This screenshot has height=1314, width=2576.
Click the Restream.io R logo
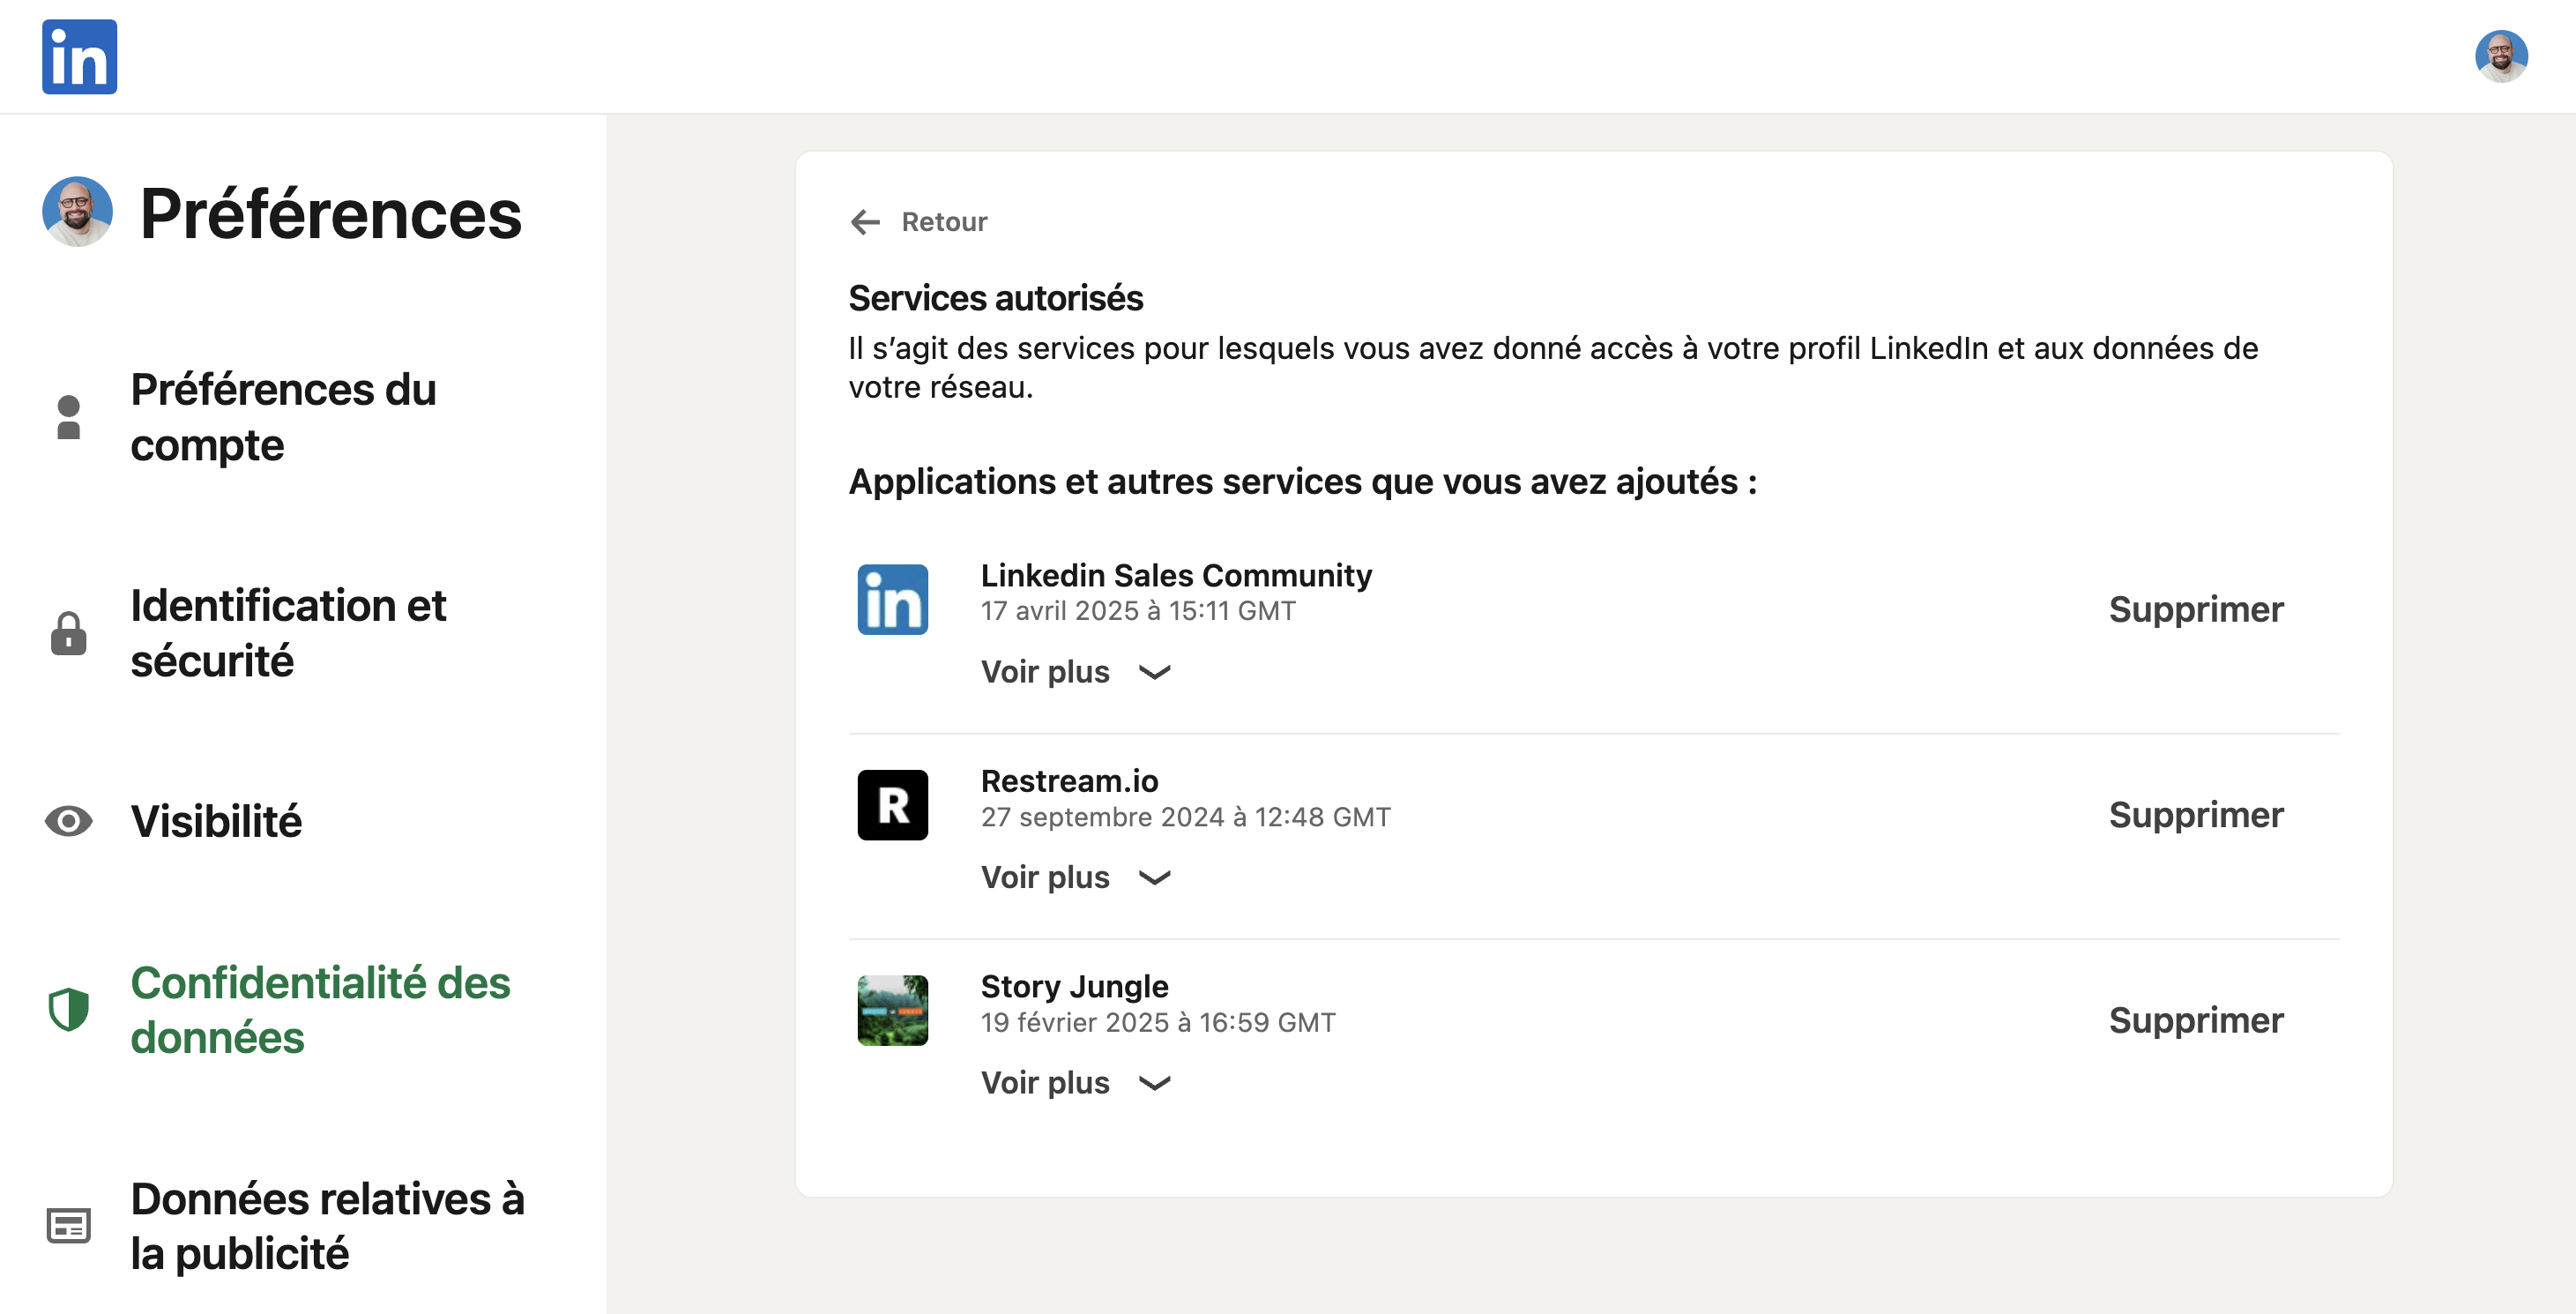click(x=893, y=805)
